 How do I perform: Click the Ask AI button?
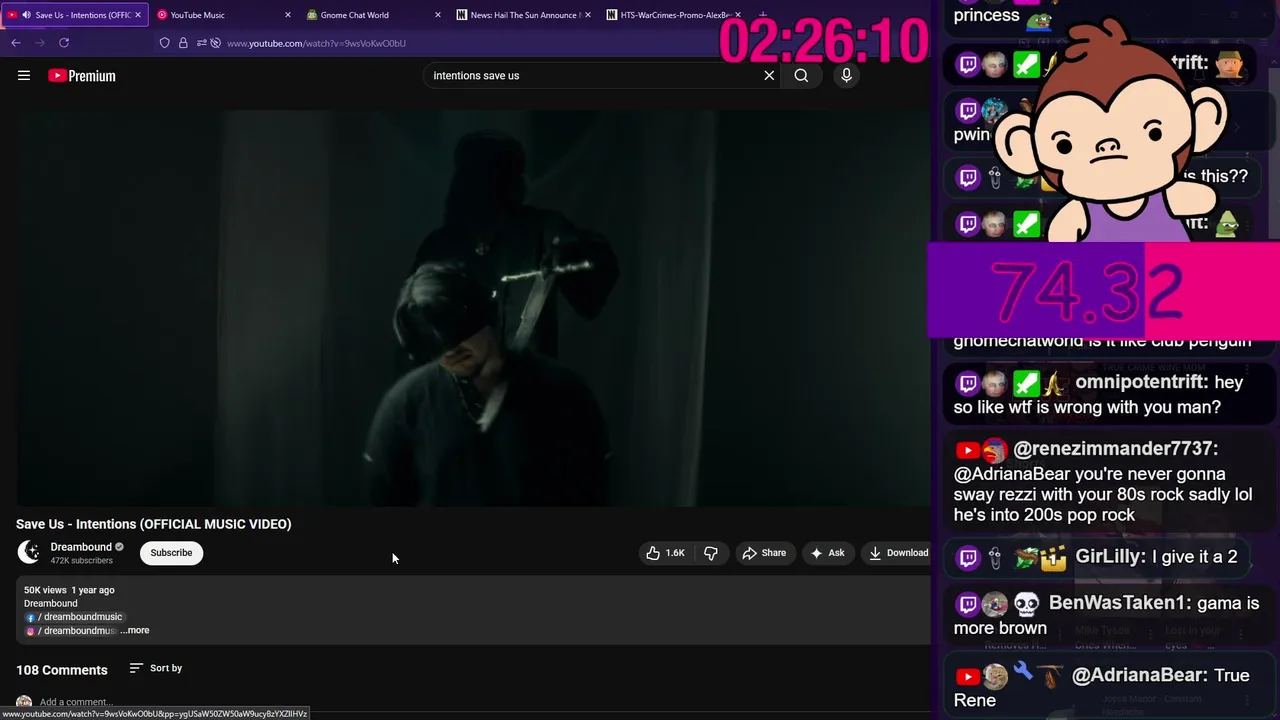828,553
